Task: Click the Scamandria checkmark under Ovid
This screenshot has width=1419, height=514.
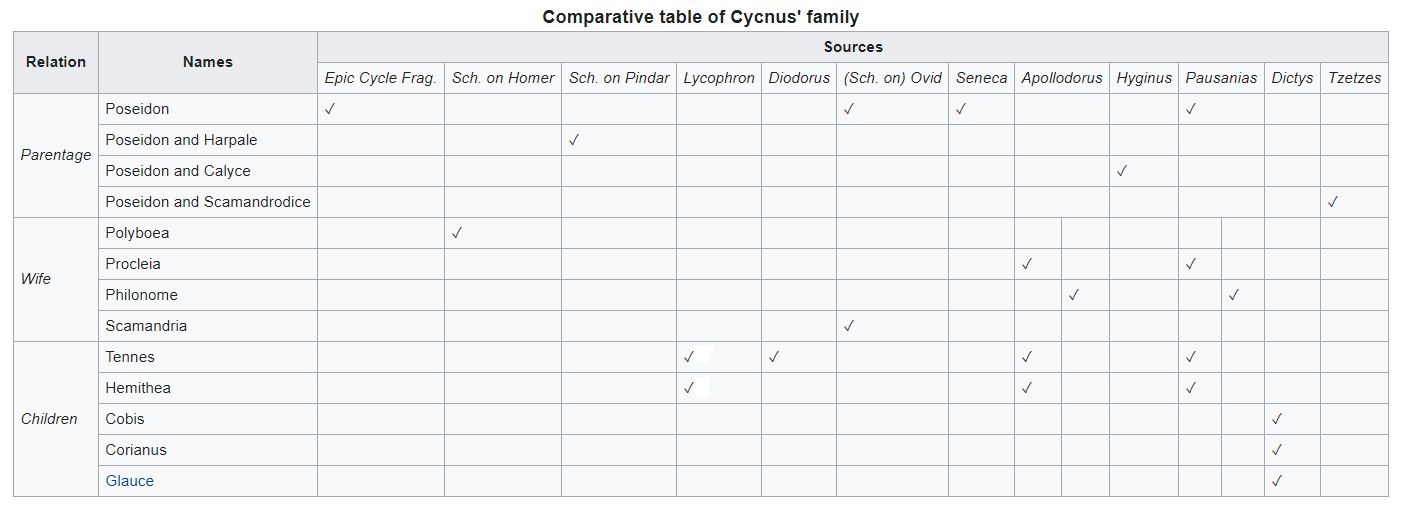Action: [x=849, y=326]
